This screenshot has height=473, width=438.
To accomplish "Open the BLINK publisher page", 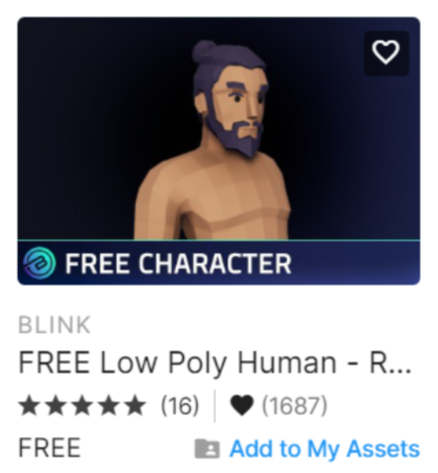I will click(54, 325).
